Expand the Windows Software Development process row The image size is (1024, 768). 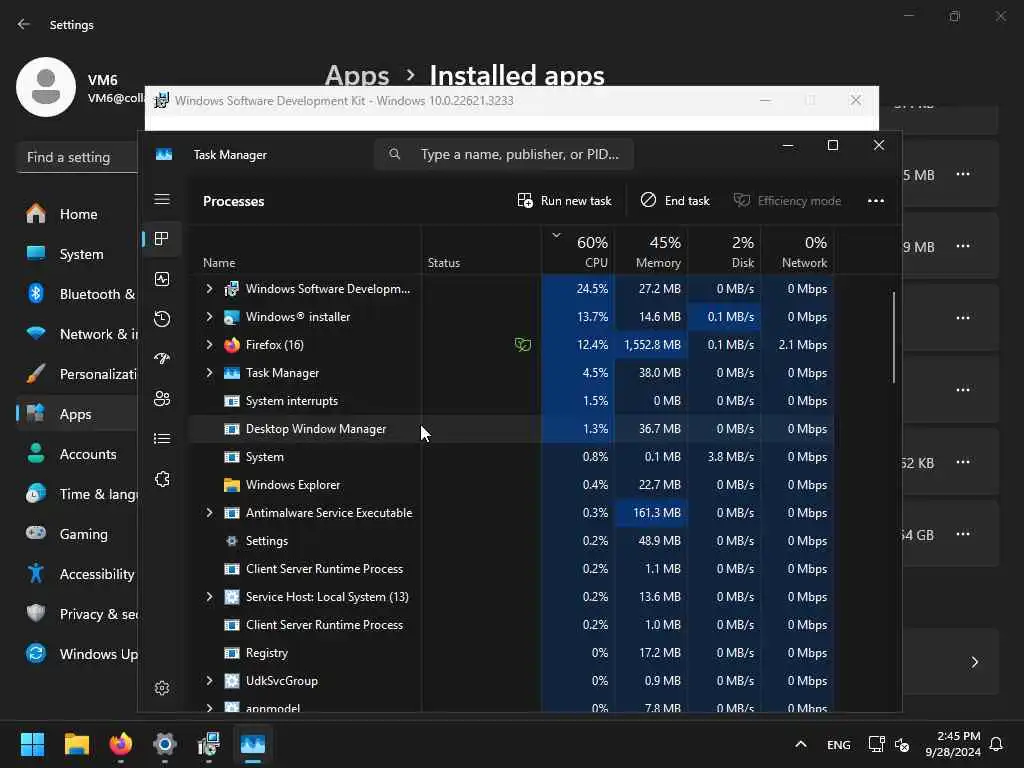pyautogui.click(x=209, y=289)
